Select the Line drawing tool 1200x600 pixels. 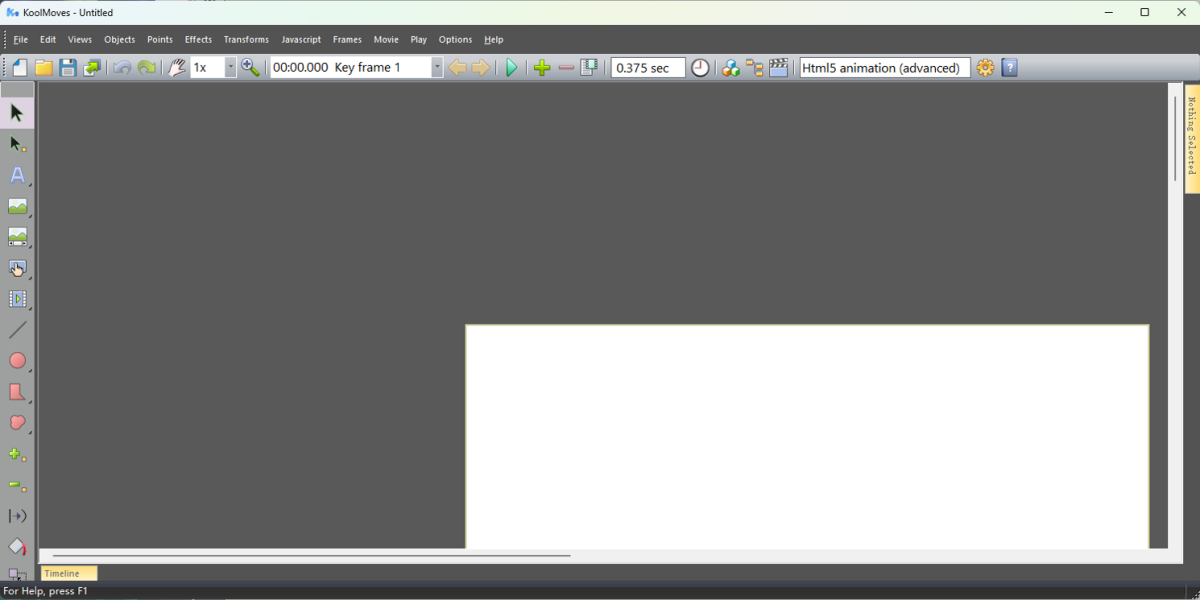pyautogui.click(x=17, y=330)
